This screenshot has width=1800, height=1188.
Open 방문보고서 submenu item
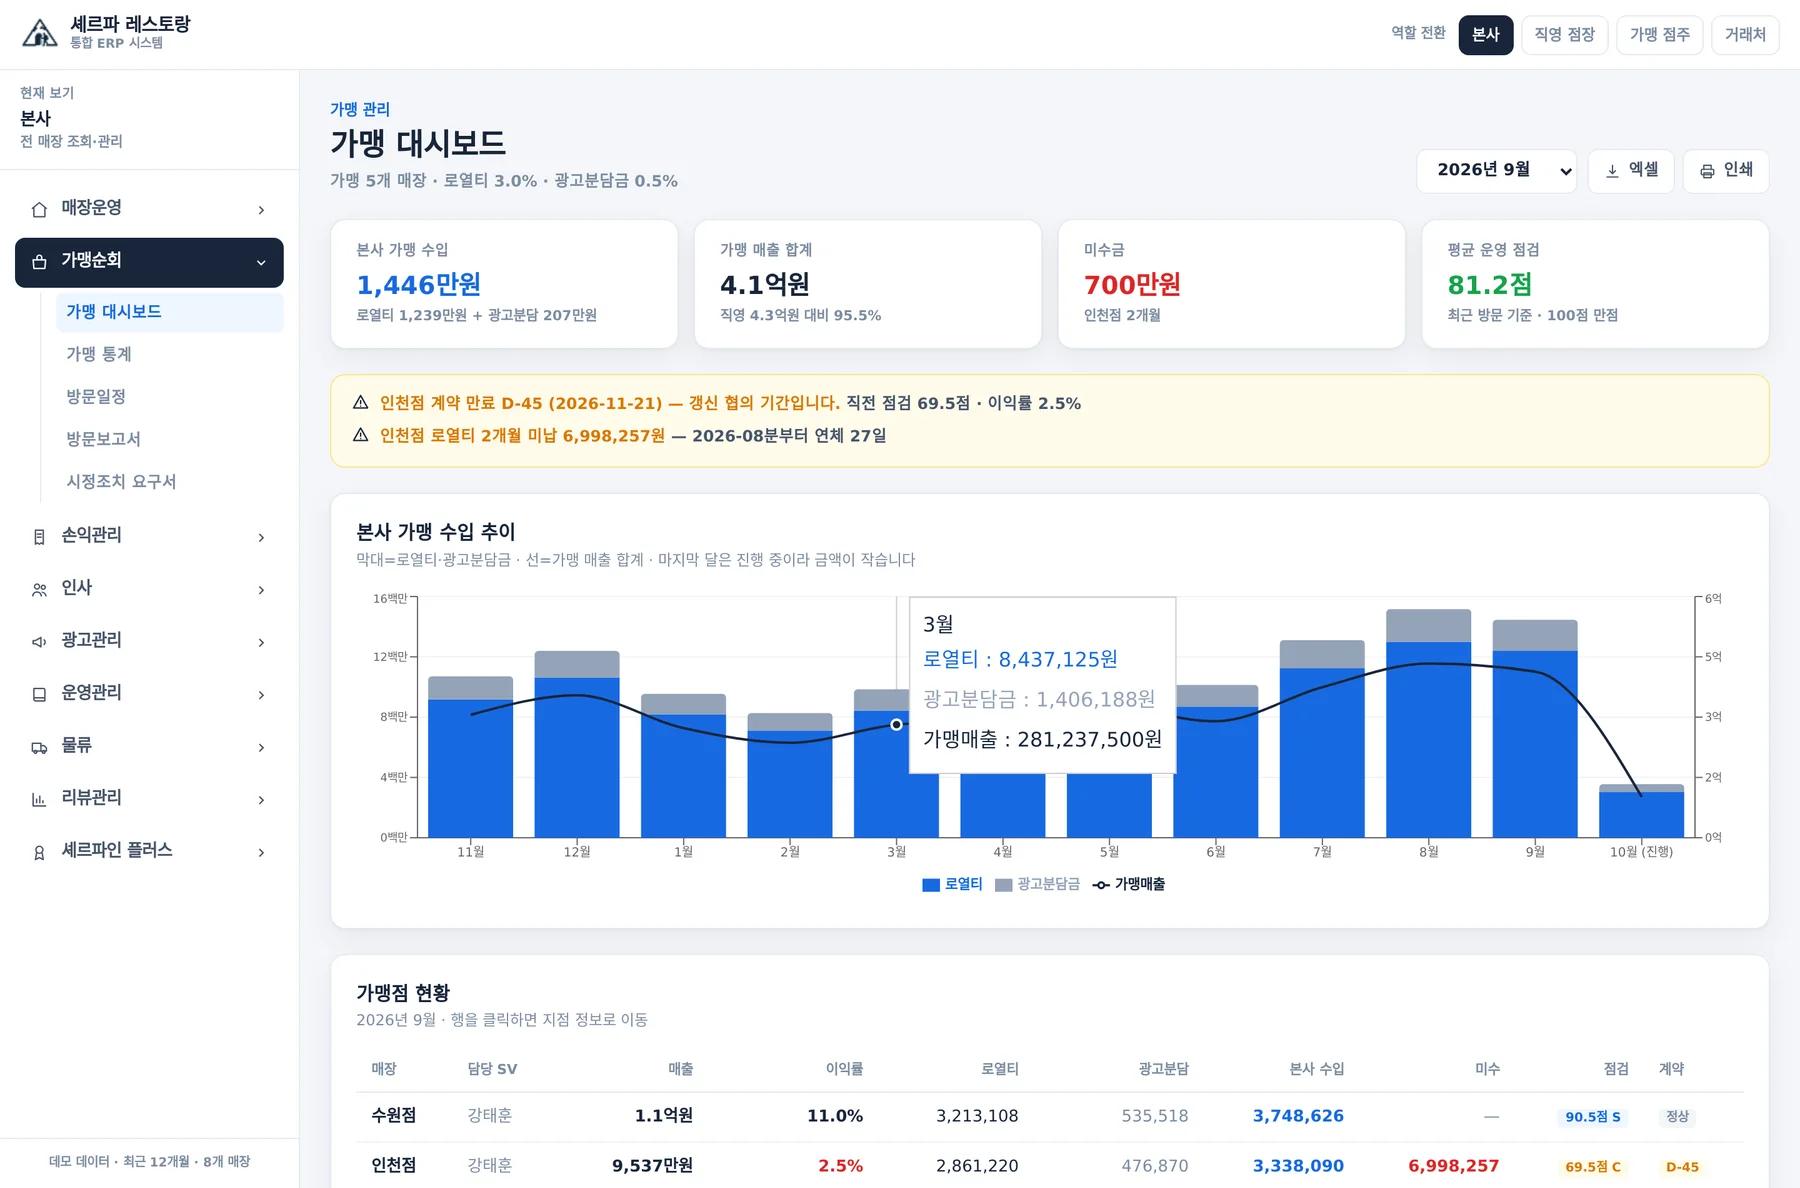(x=170, y=439)
